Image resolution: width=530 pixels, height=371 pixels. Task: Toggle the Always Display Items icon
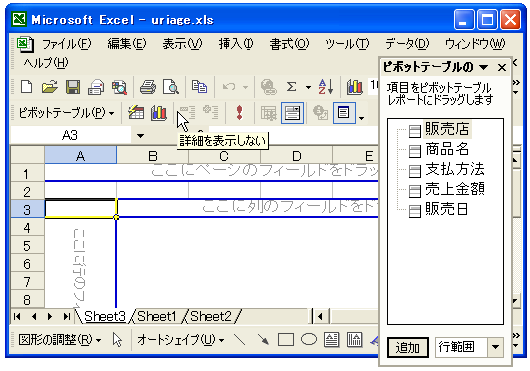(292, 113)
